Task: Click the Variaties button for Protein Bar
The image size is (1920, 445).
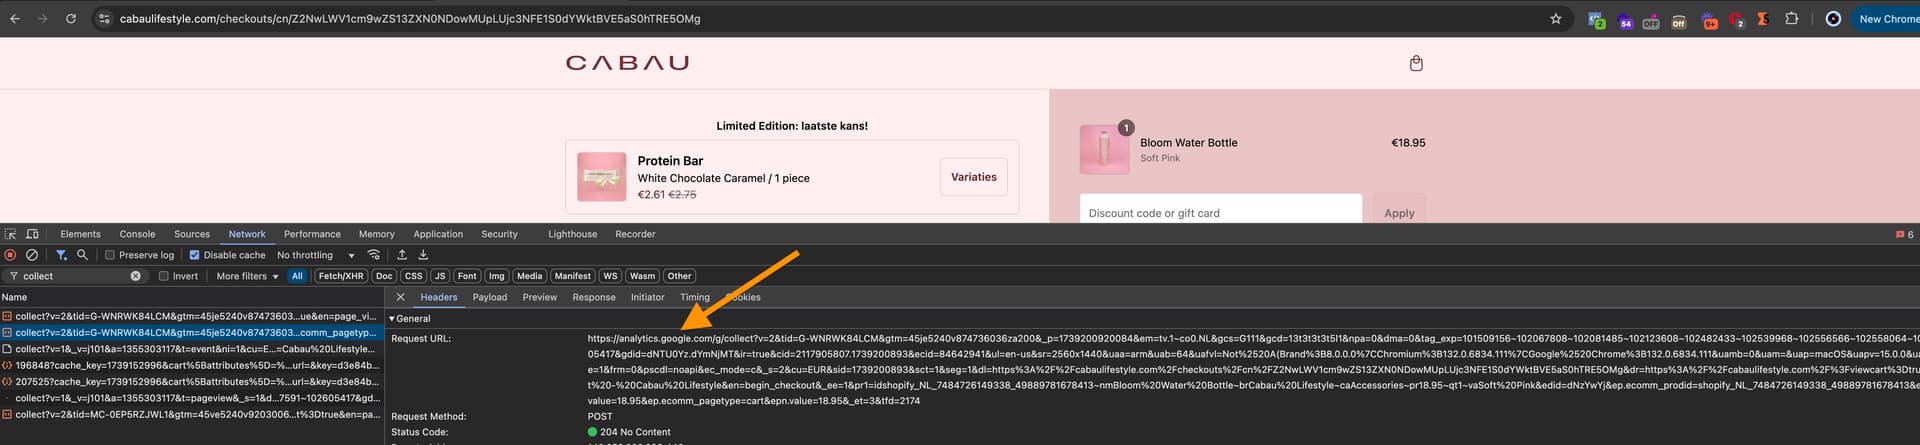Action: tap(974, 177)
